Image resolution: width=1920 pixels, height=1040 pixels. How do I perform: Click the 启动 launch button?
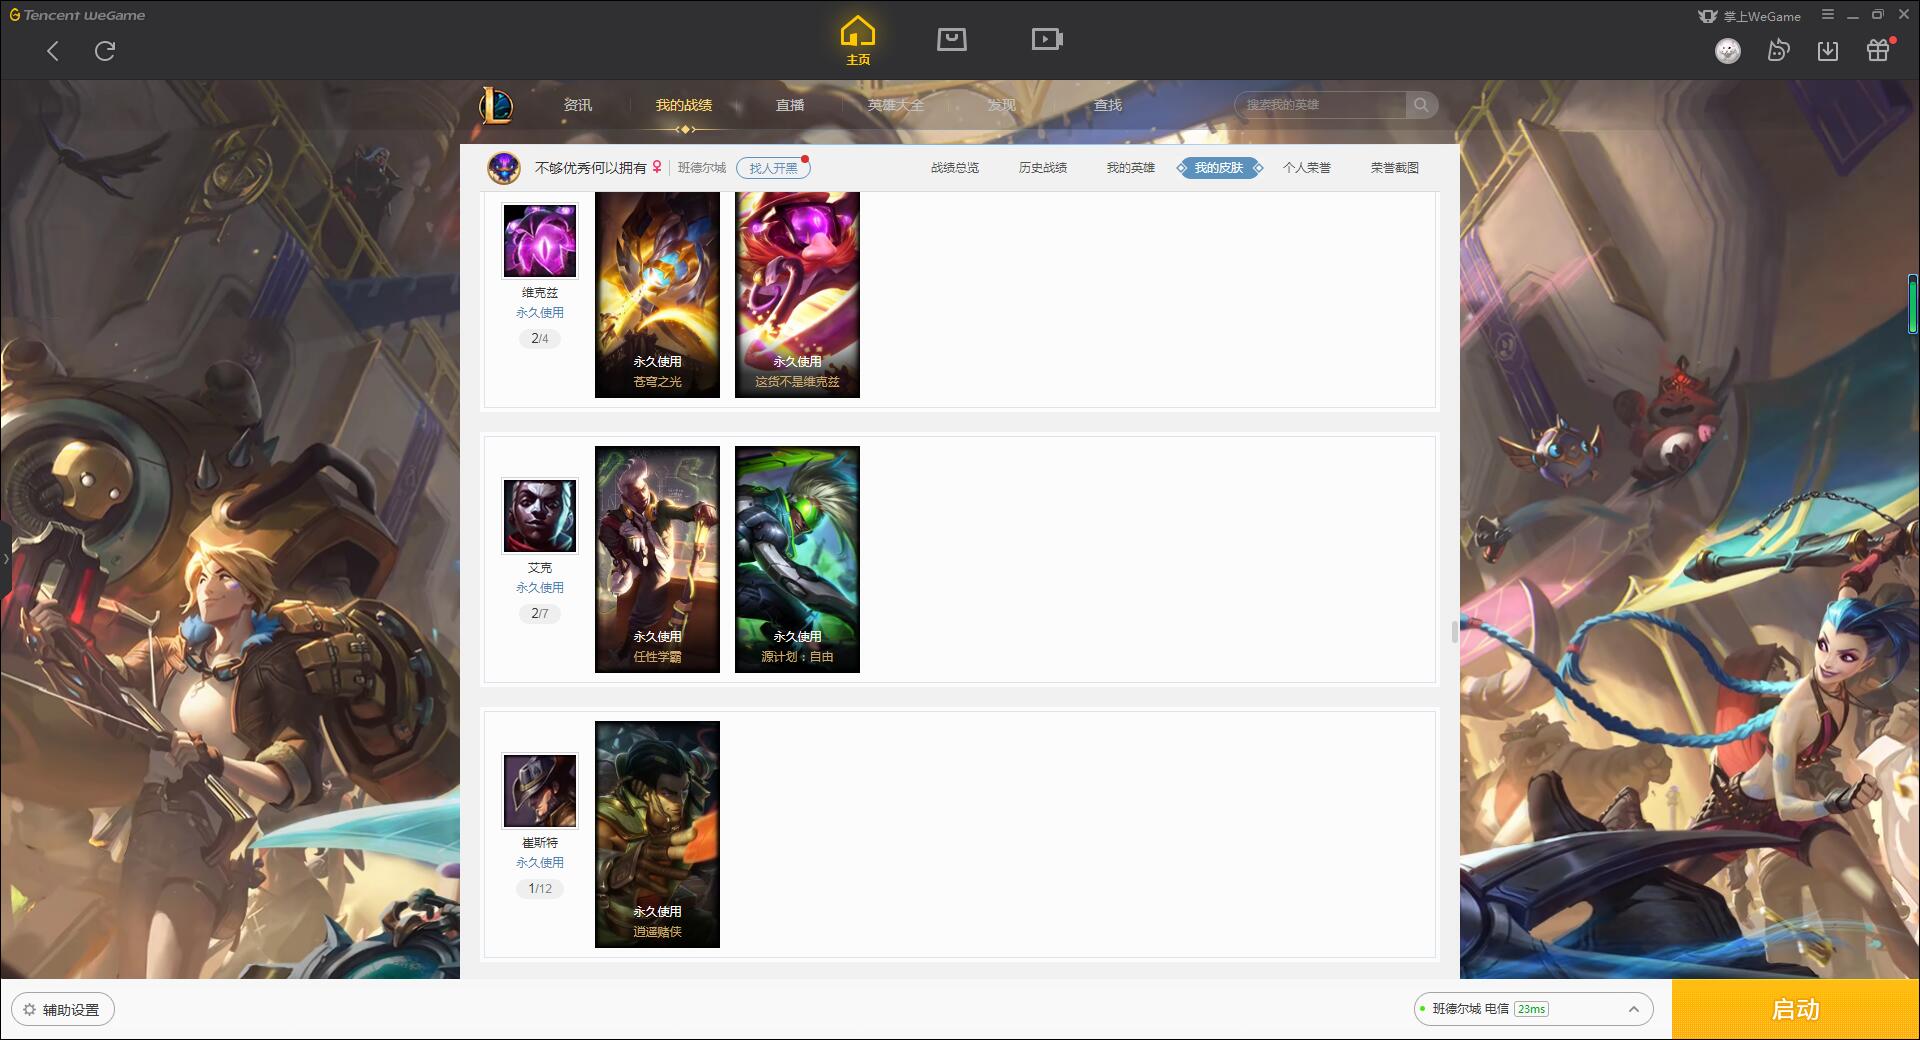click(1795, 1010)
